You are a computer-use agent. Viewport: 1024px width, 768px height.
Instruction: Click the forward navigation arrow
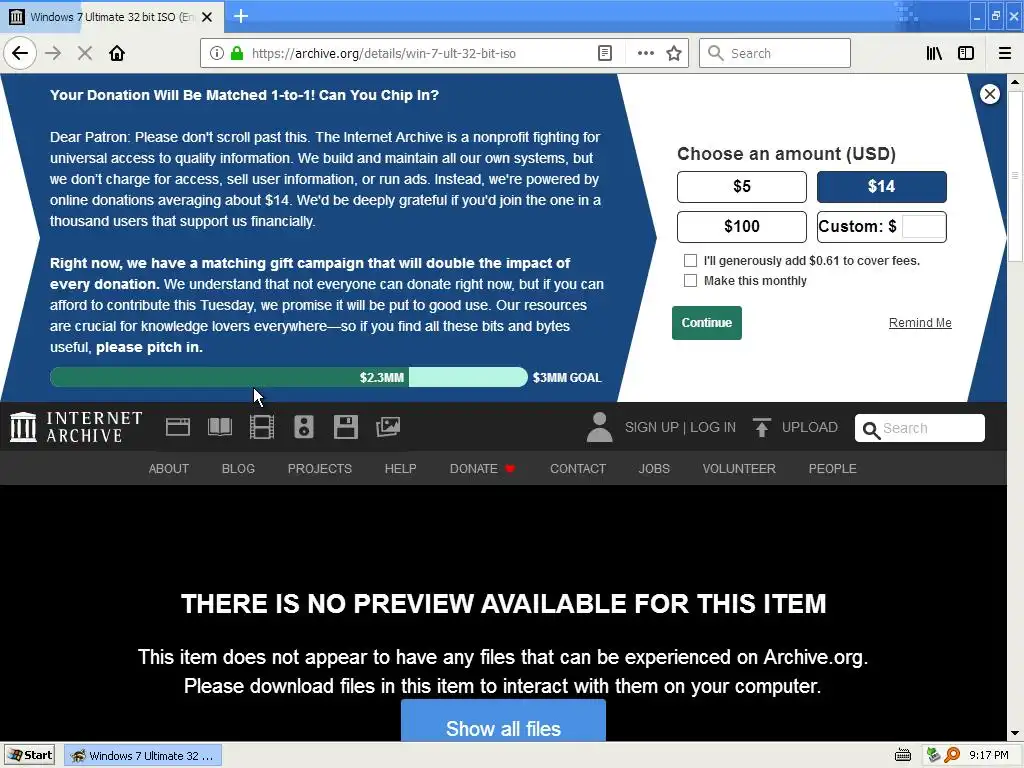[53, 53]
